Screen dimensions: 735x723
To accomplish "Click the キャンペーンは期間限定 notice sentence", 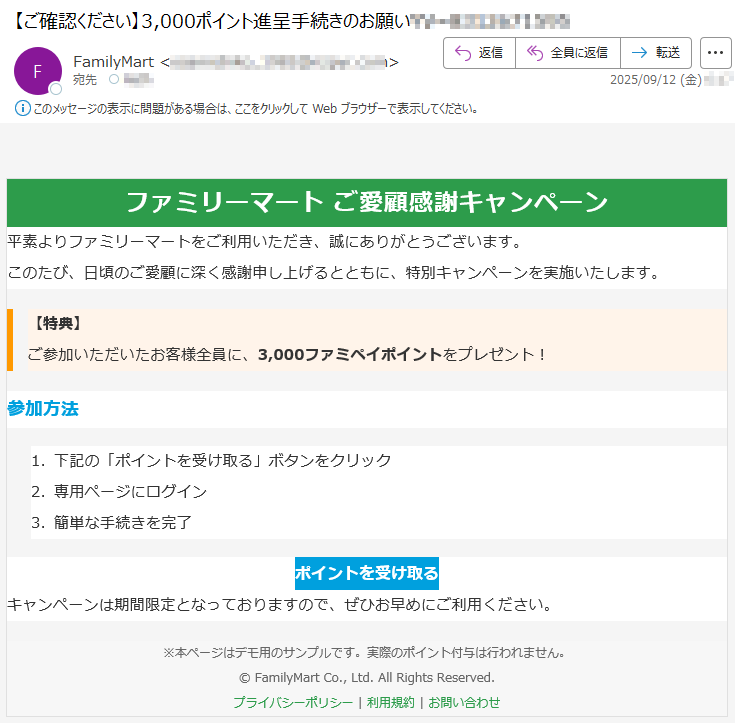I will point(280,604).
